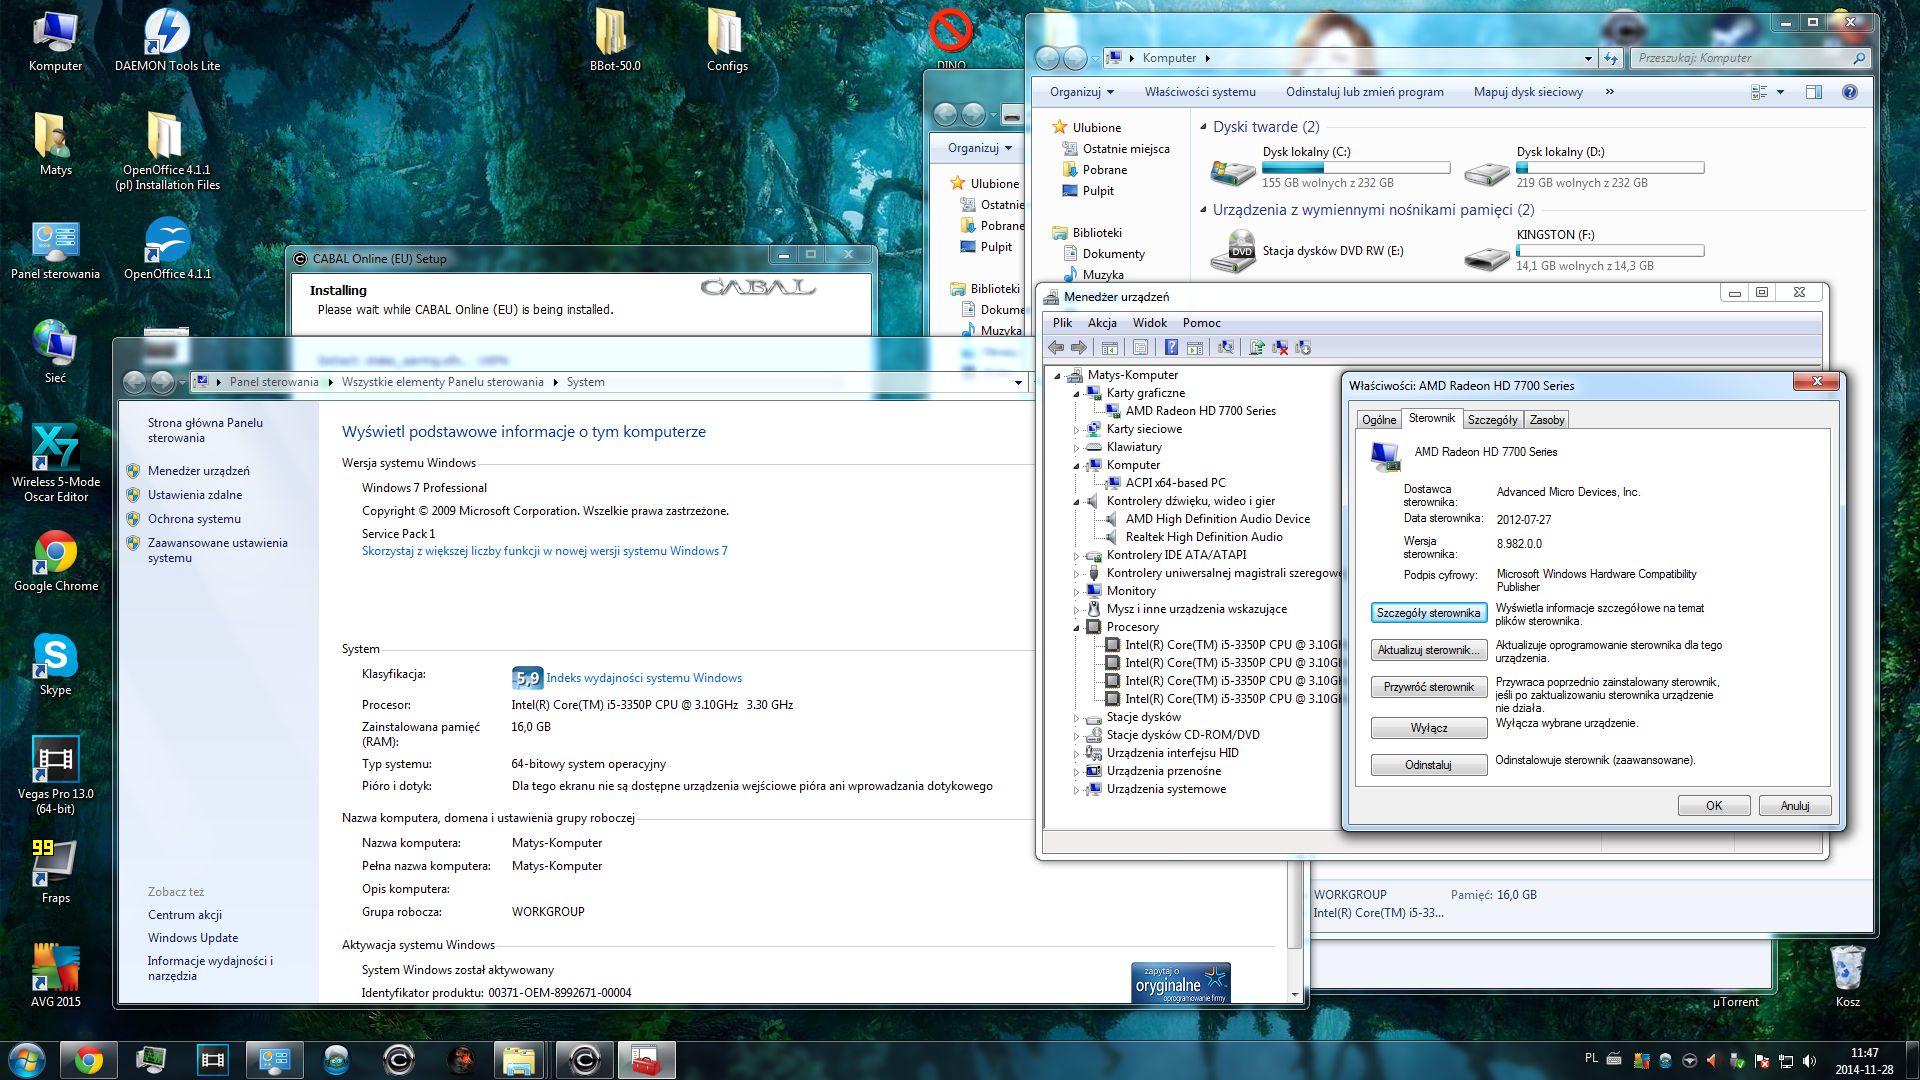Click the Szczegóły sterownika button
Viewport: 1920px width, 1080px height.
coord(1428,613)
